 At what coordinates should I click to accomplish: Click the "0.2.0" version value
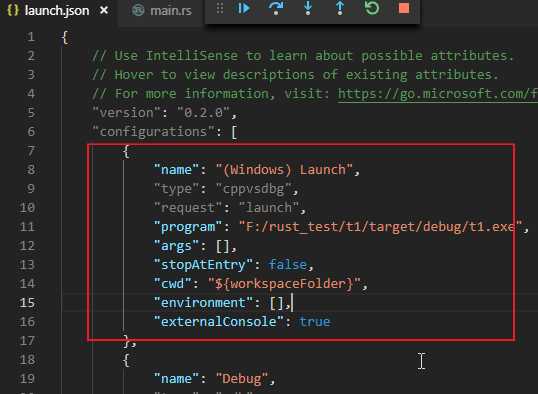coord(203,113)
